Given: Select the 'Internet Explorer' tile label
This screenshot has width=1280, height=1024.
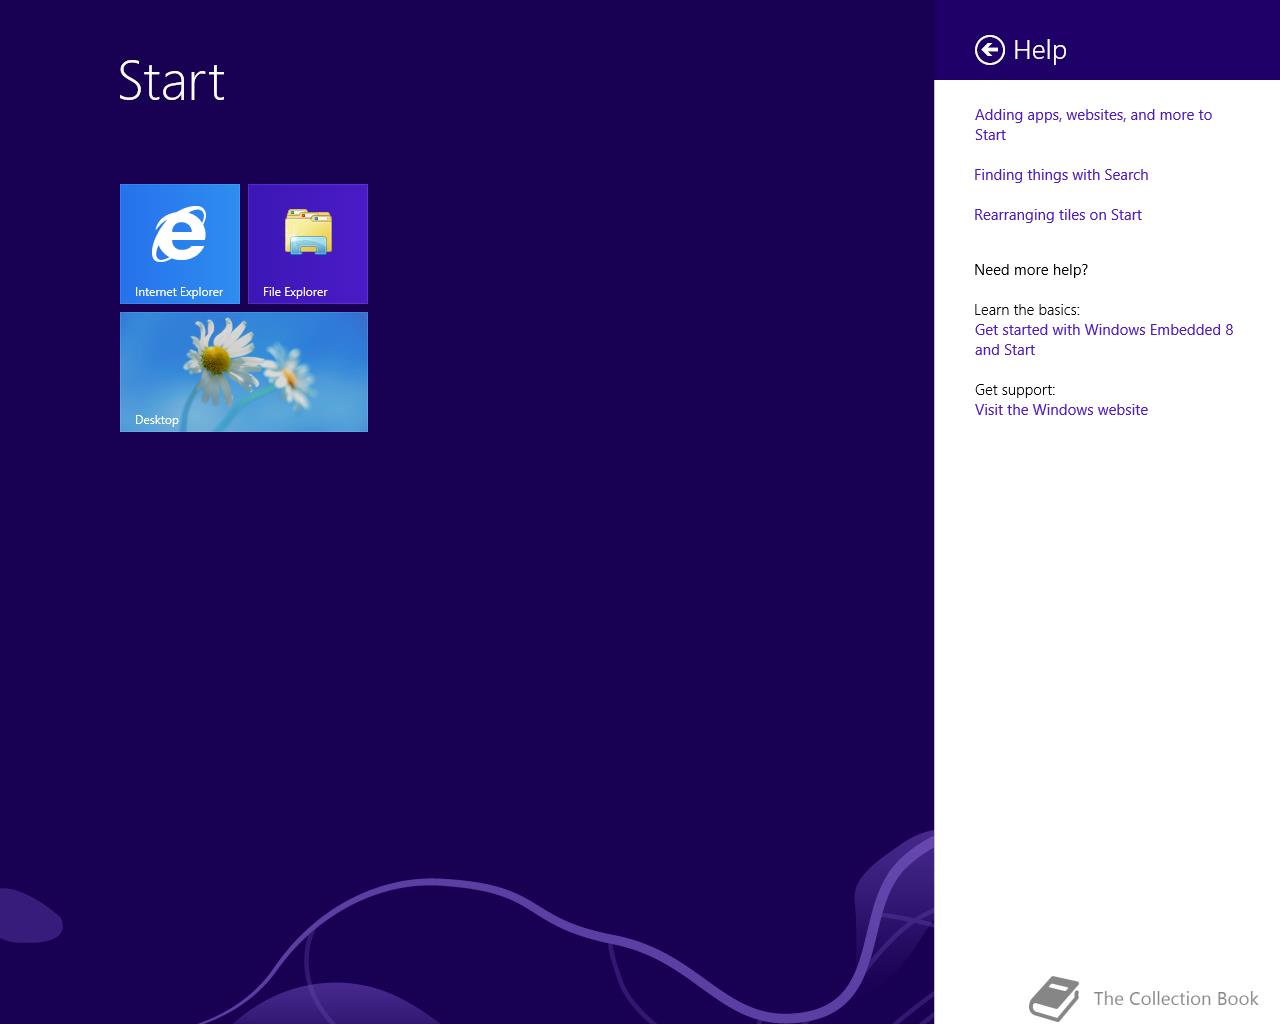Looking at the screenshot, I should 179,292.
